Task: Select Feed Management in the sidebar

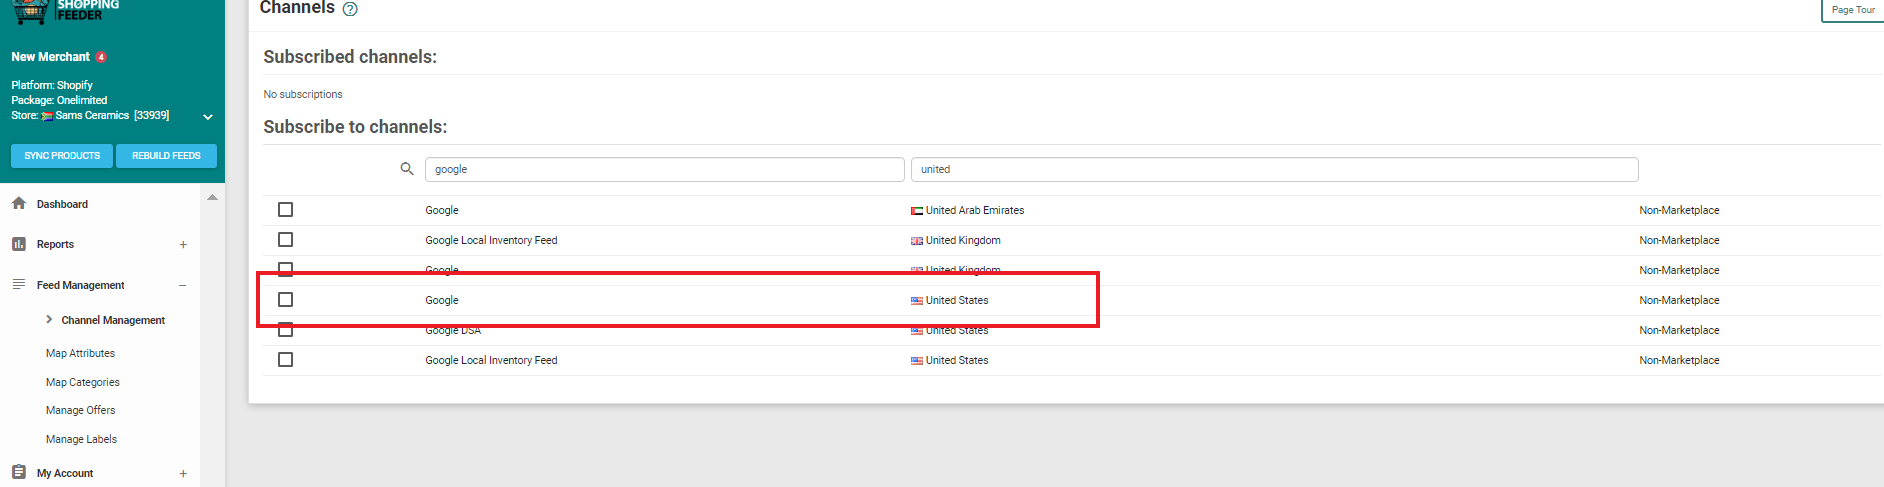Action: 81,285
